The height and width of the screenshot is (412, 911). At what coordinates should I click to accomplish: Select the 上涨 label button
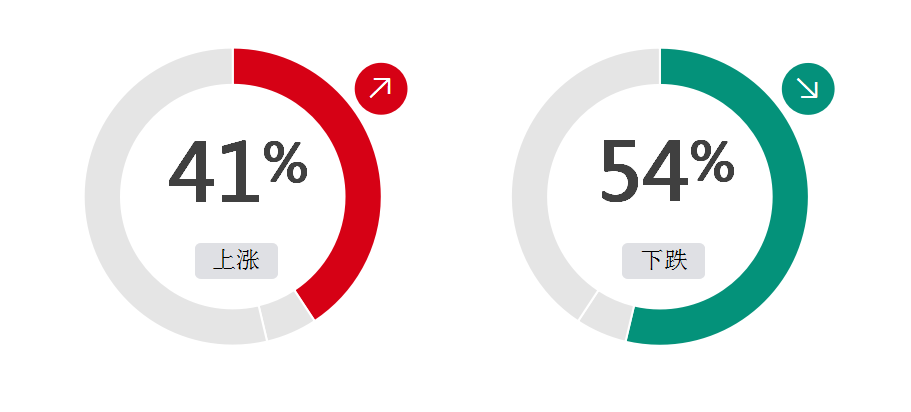pos(236,261)
